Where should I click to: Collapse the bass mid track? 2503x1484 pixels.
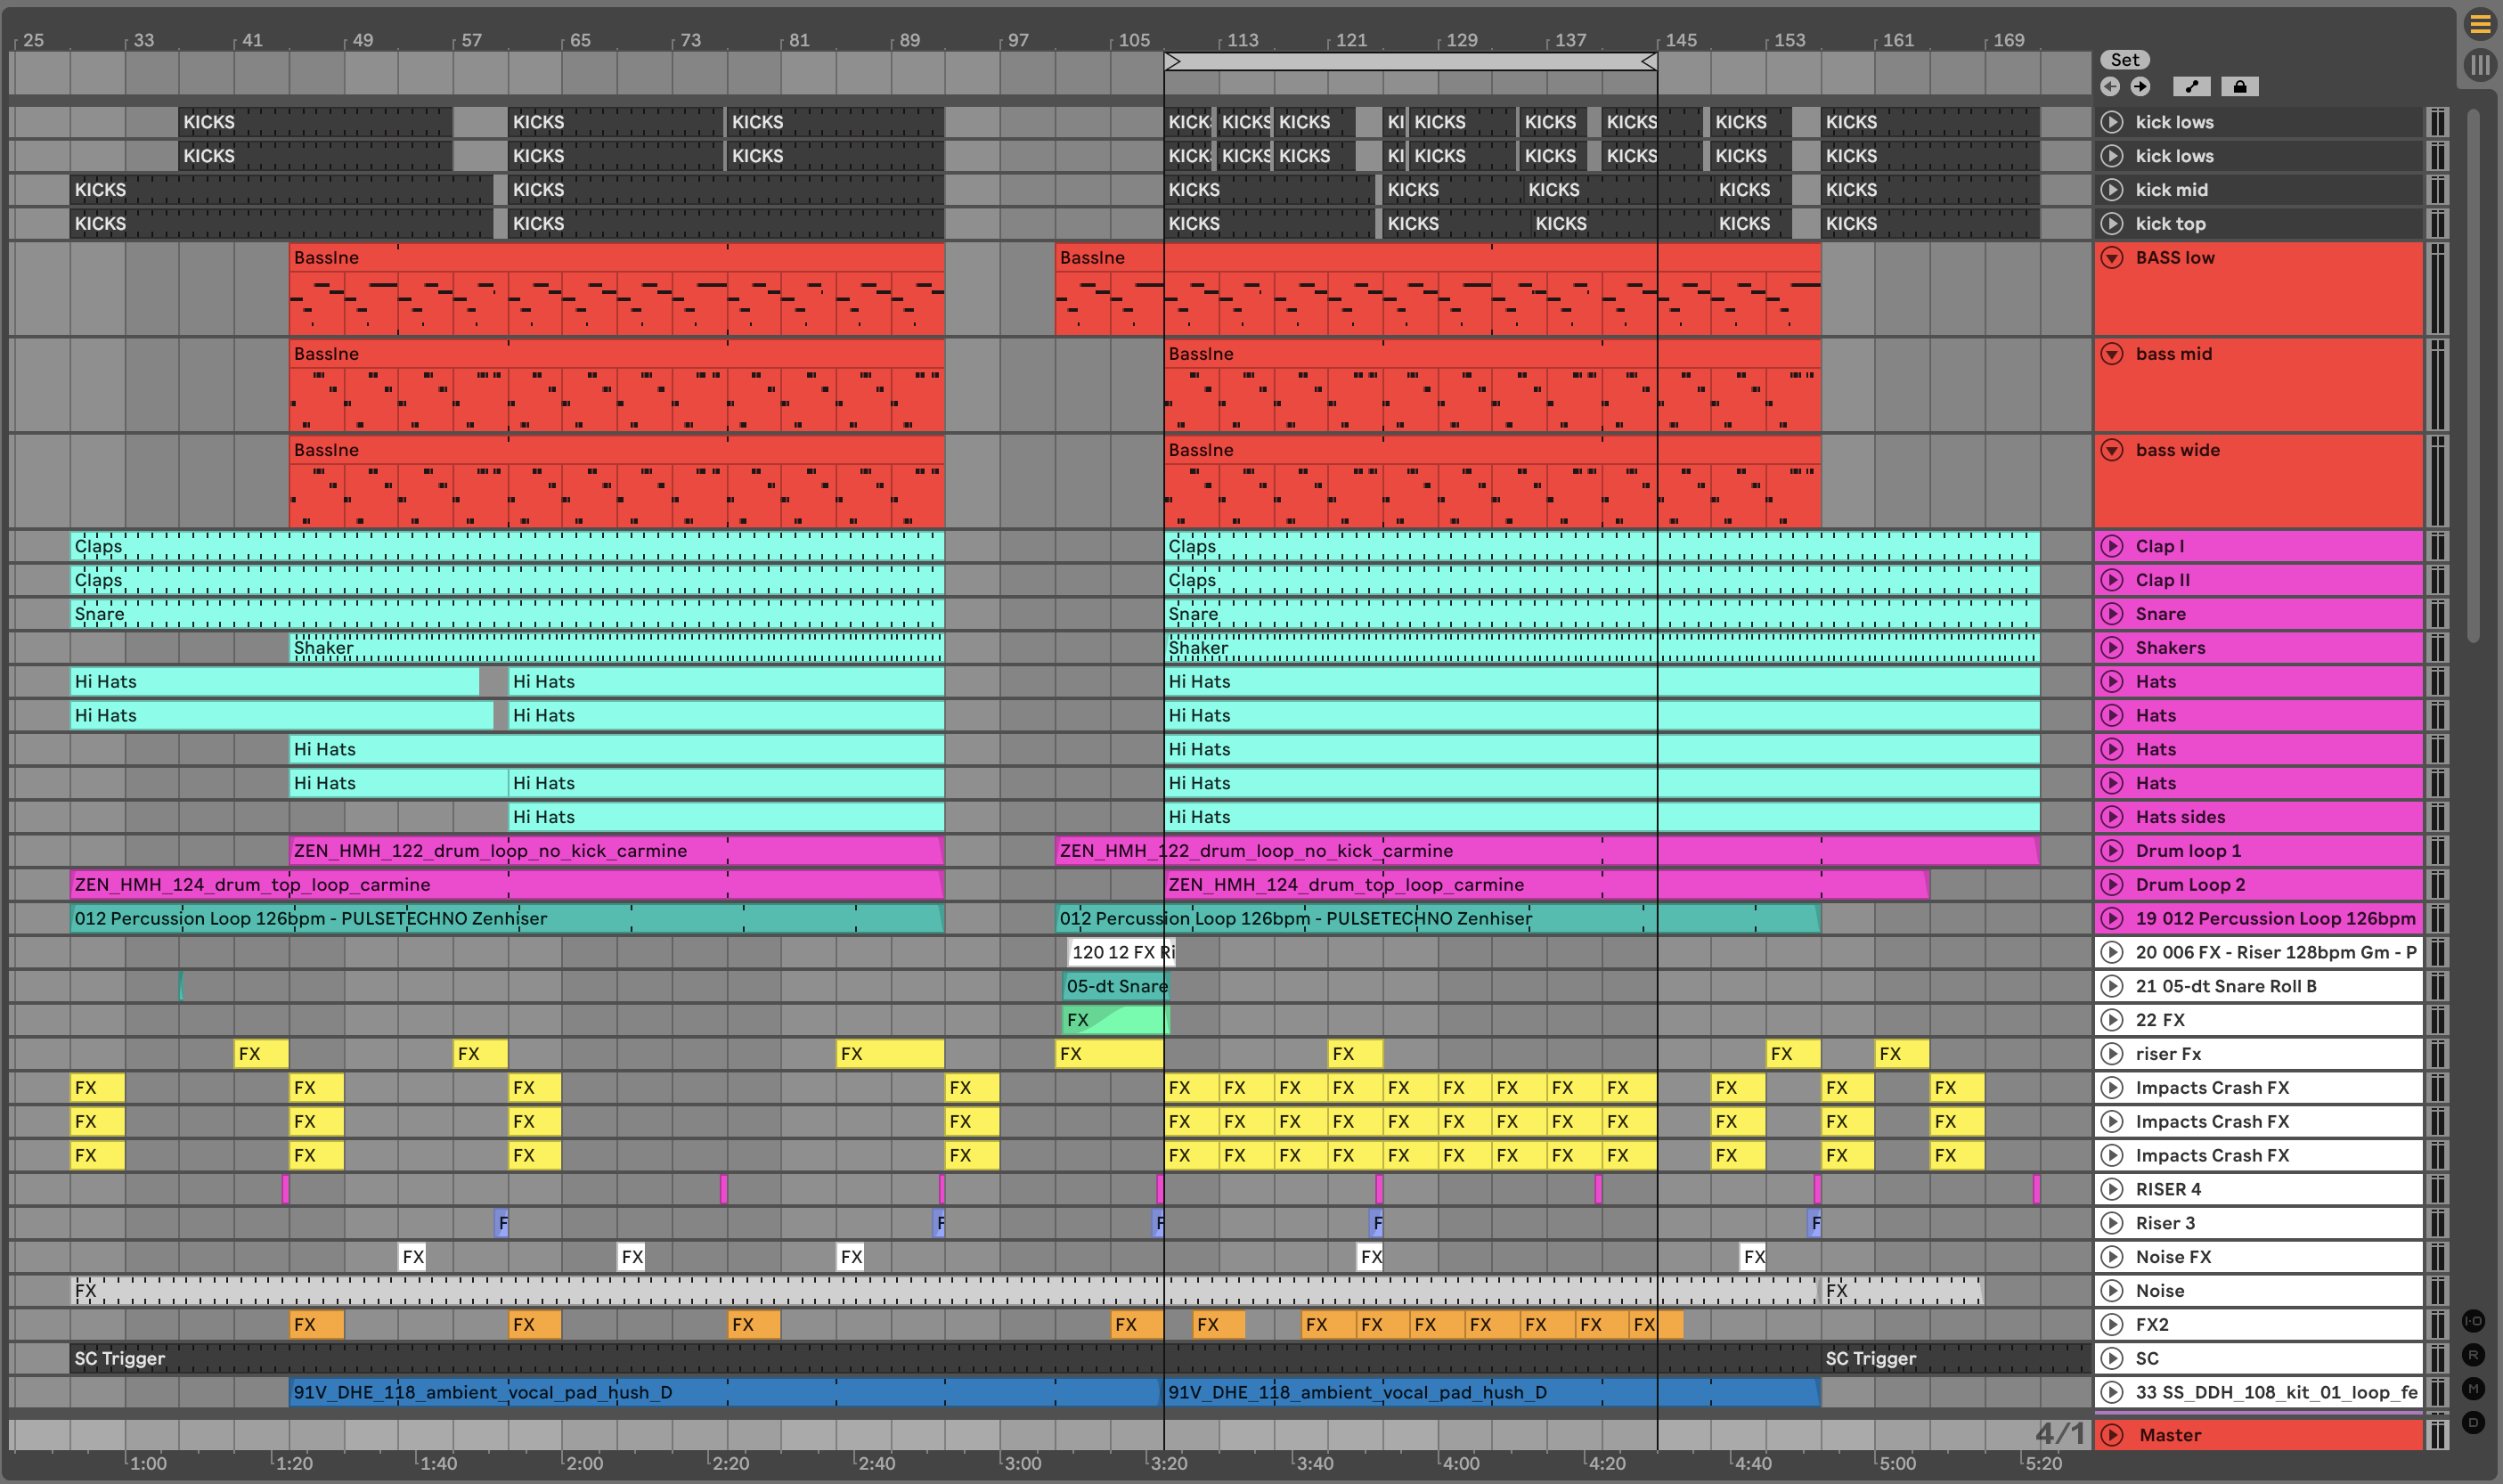[2112, 354]
